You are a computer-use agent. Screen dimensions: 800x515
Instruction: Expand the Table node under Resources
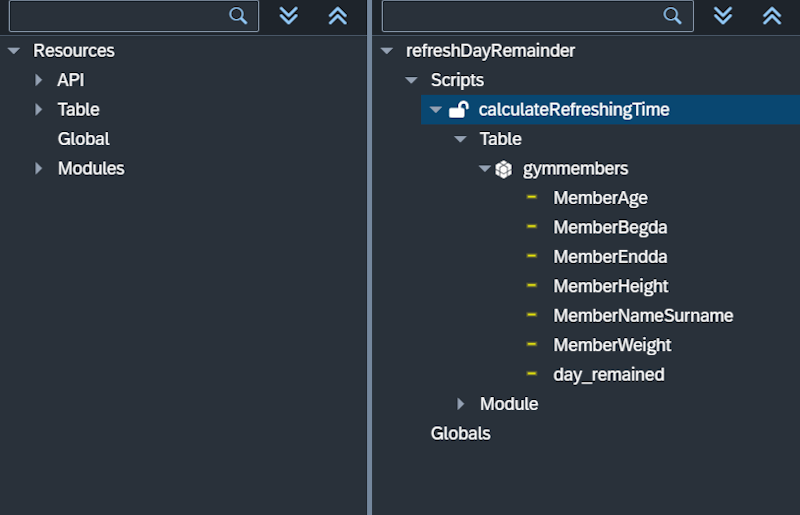pos(38,109)
